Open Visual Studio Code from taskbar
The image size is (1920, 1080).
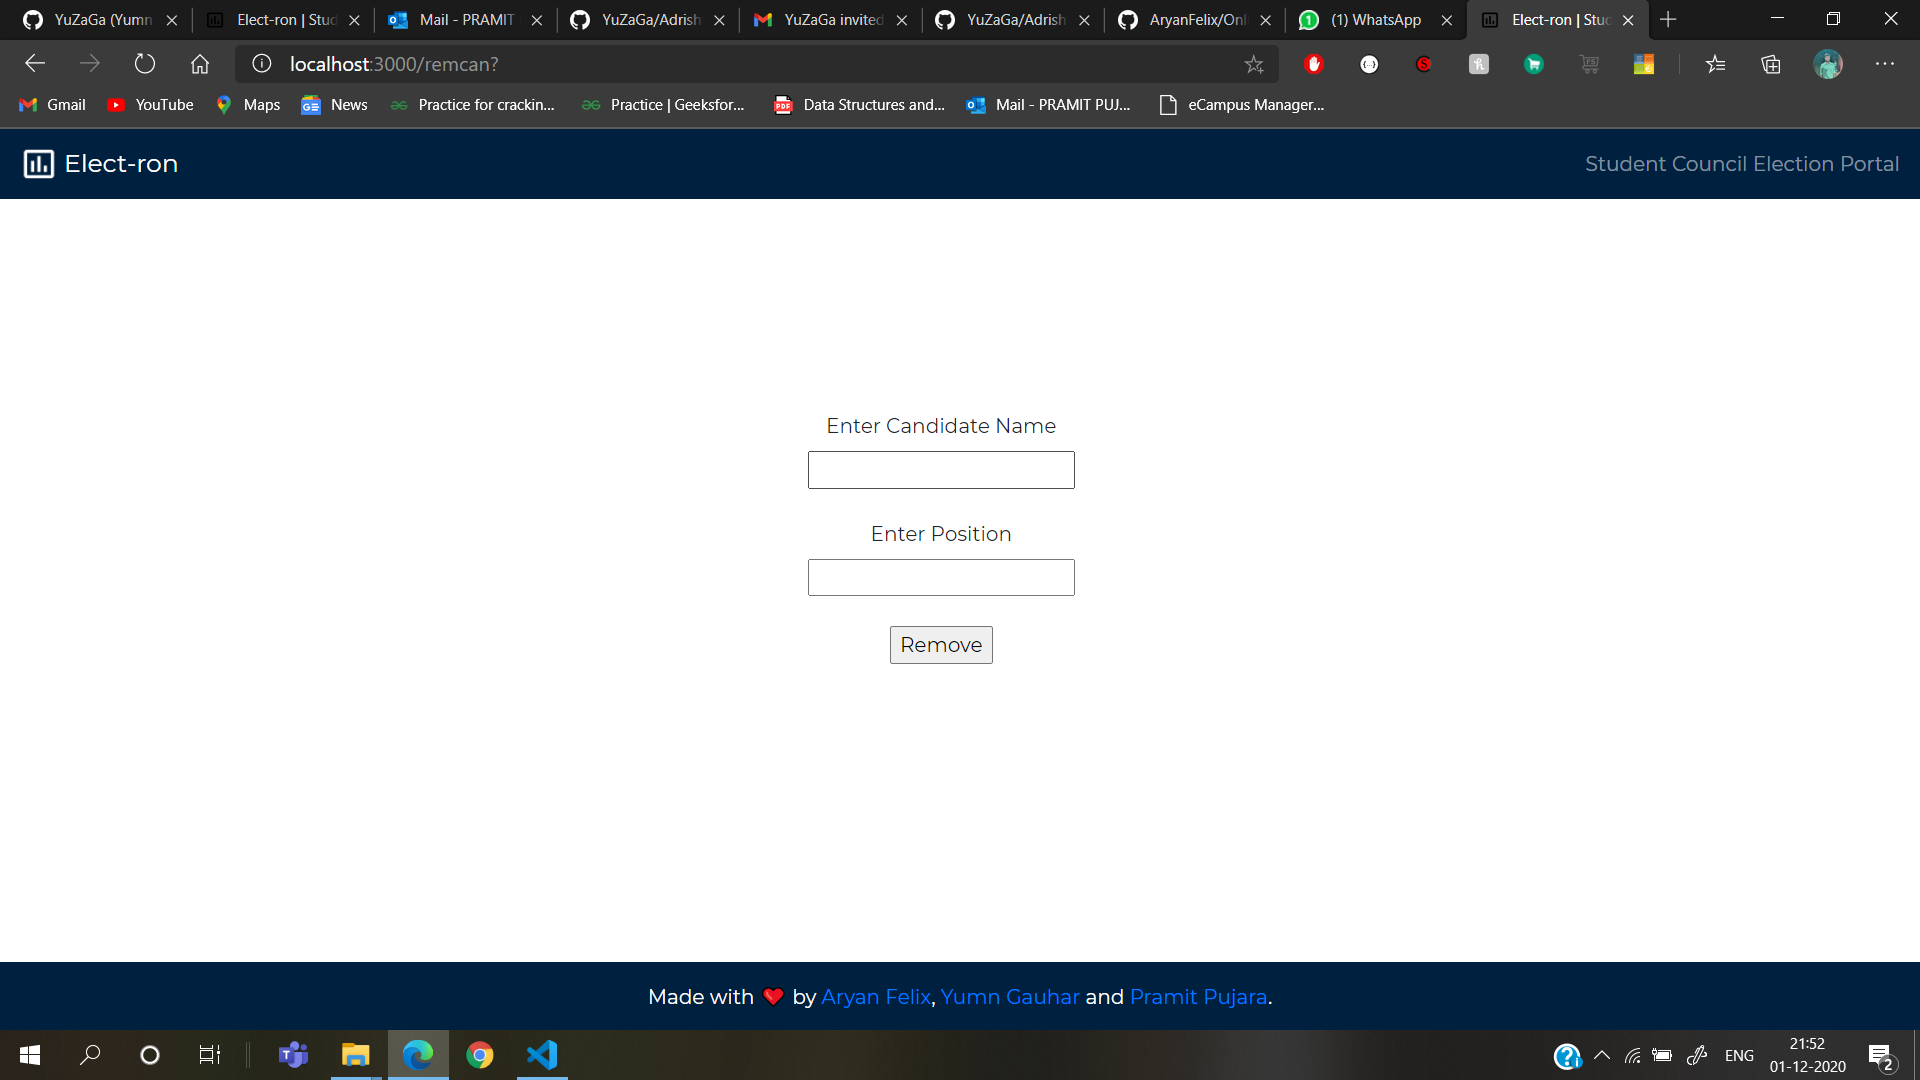click(542, 1055)
